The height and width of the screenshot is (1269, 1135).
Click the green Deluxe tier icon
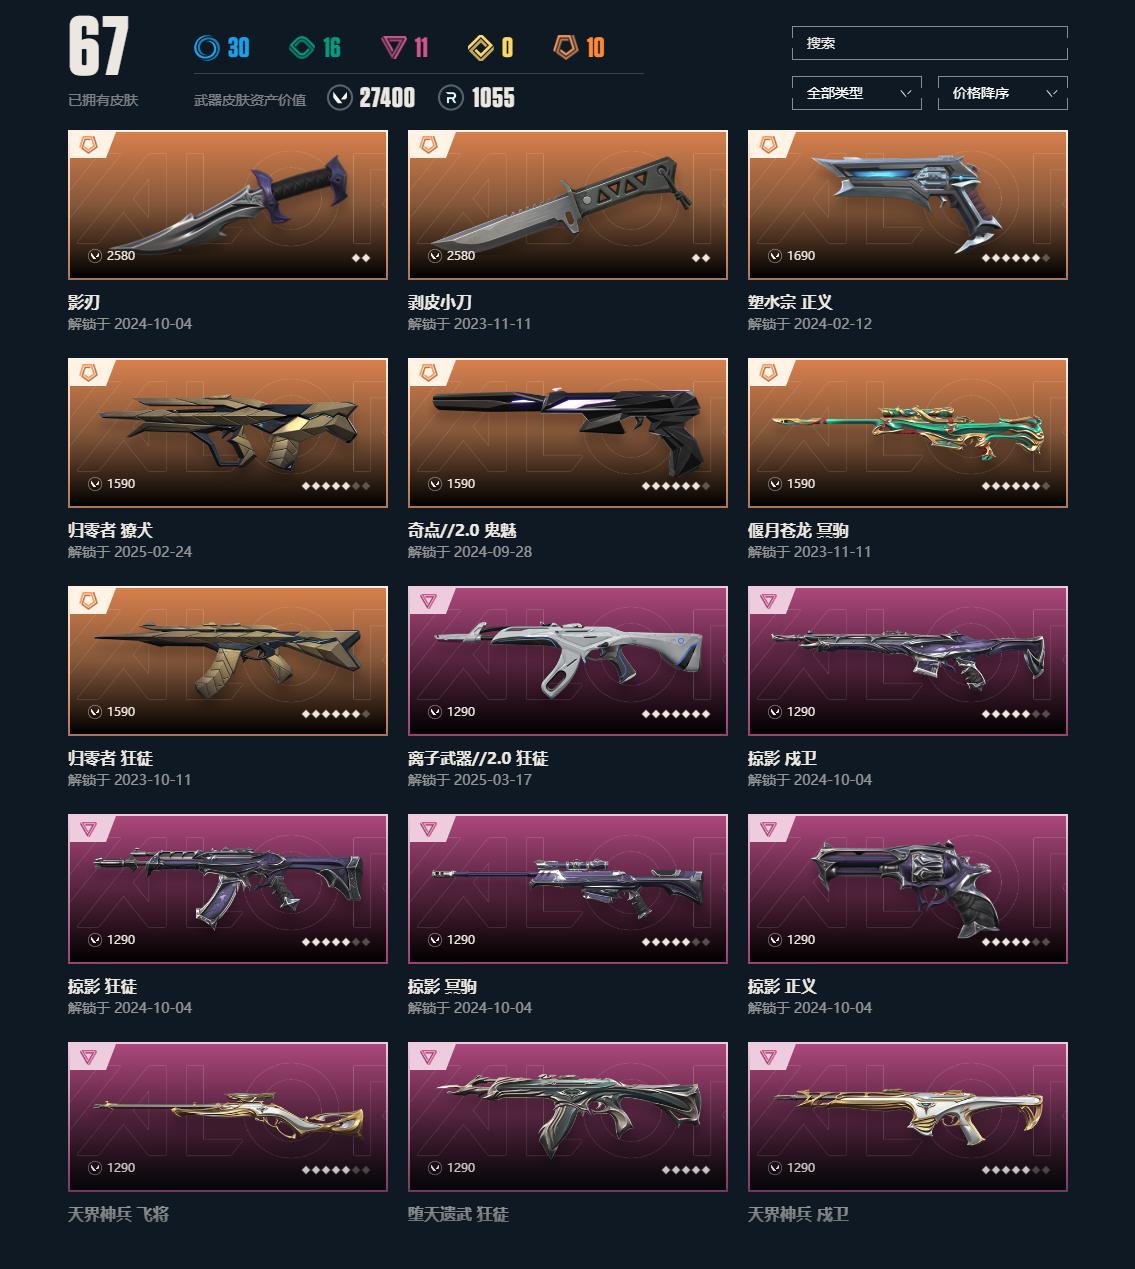[x=302, y=47]
